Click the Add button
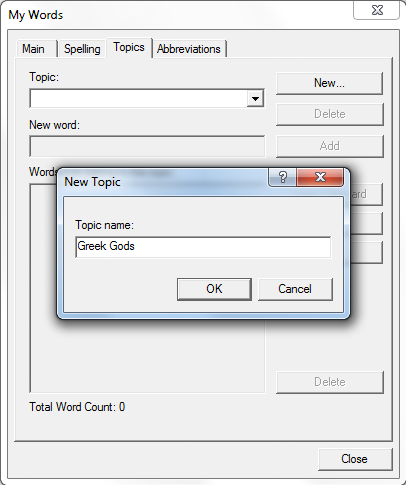The height and width of the screenshot is (485, 406). (x=330, y=146)
